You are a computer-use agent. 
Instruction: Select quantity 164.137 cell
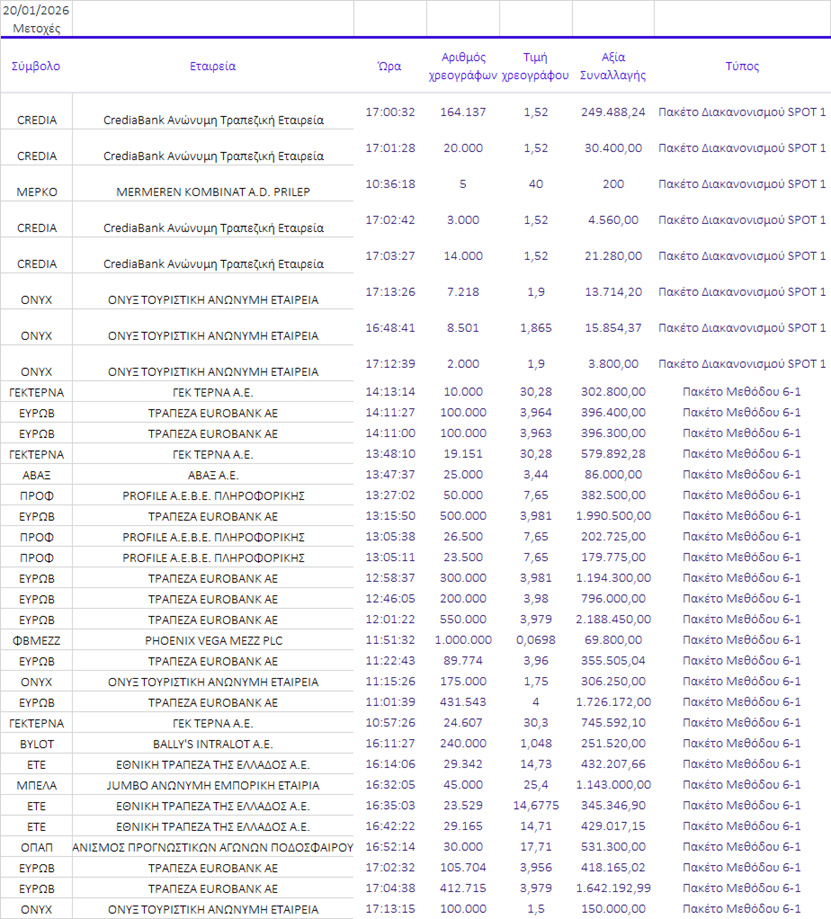(x=463, y=112)
